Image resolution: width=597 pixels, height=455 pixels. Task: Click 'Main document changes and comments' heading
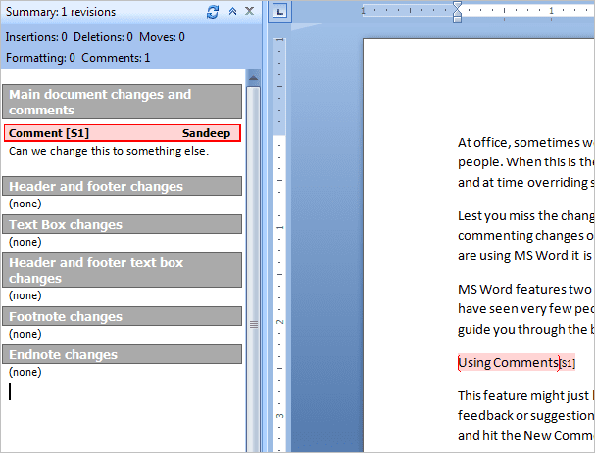tap(122, 102)
